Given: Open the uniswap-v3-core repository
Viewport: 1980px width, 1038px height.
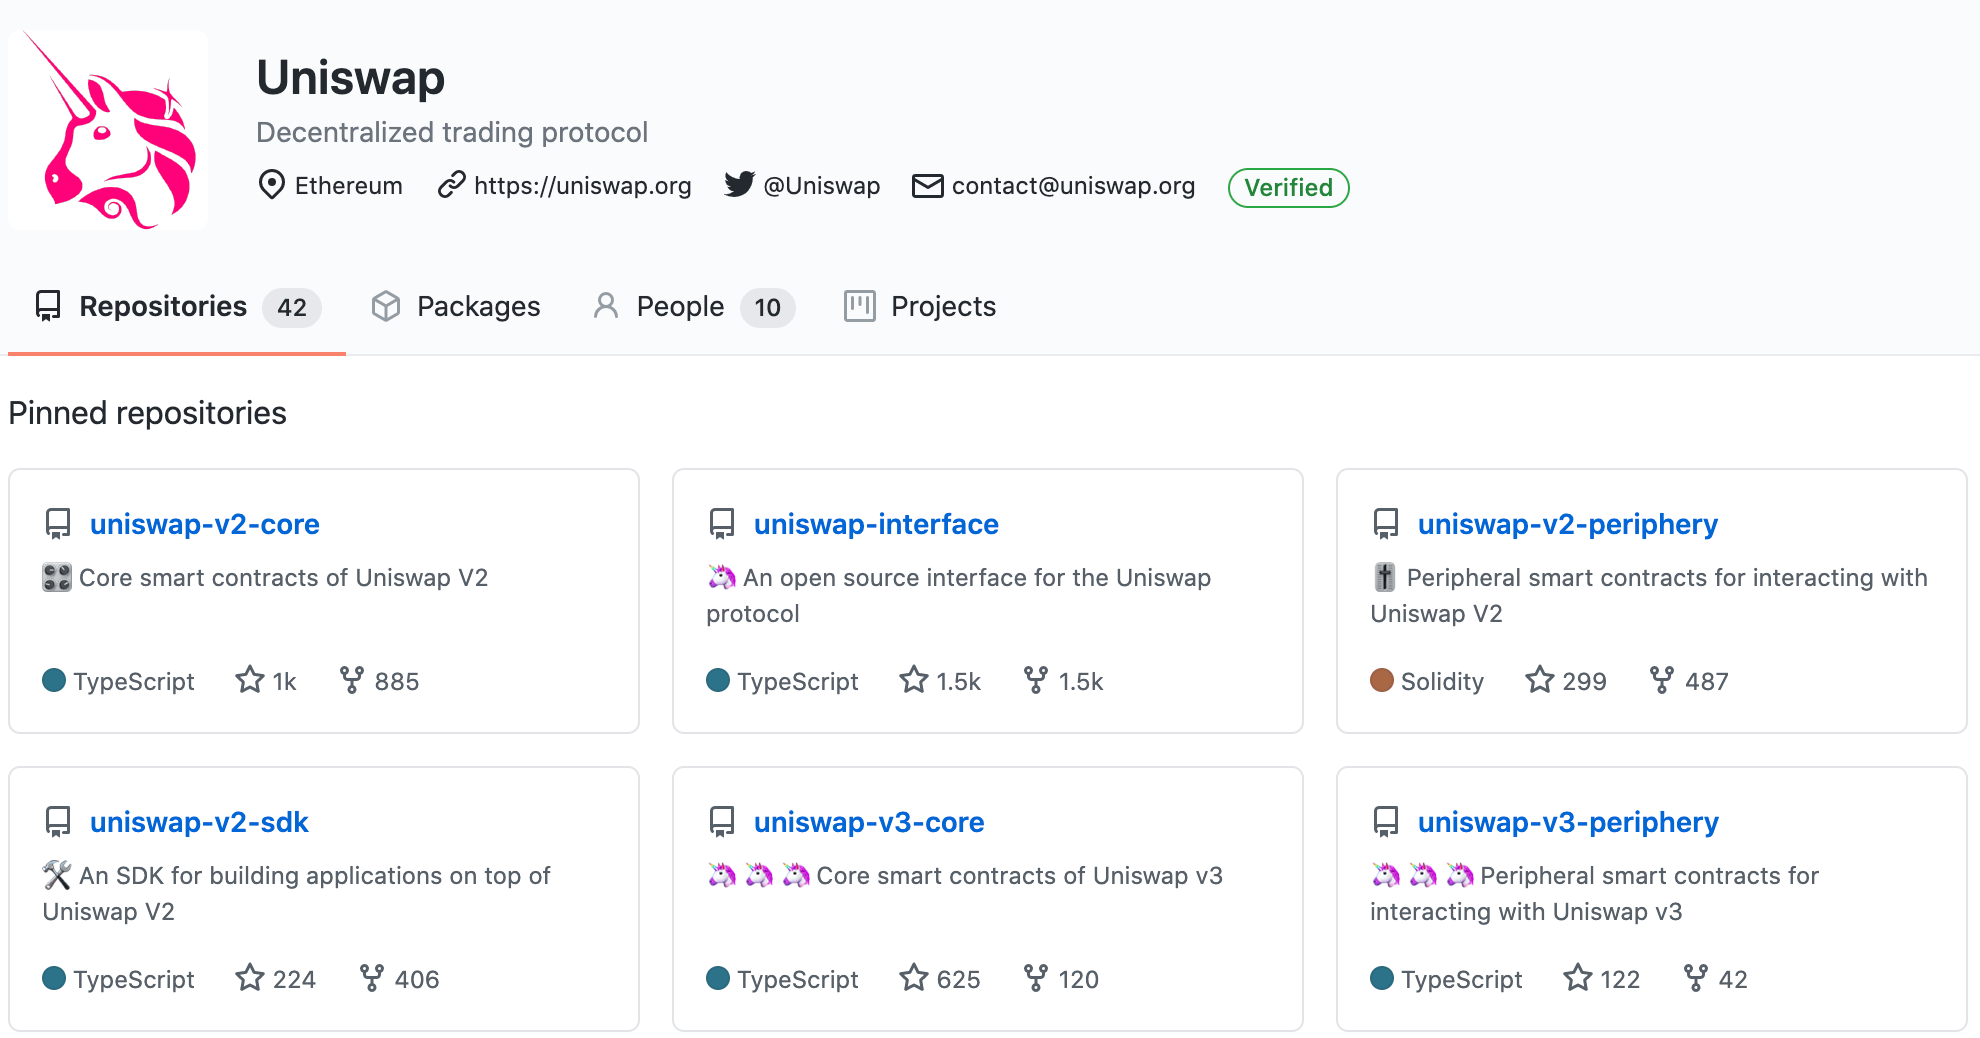Looking at the screenshot, I should (869, 822).
